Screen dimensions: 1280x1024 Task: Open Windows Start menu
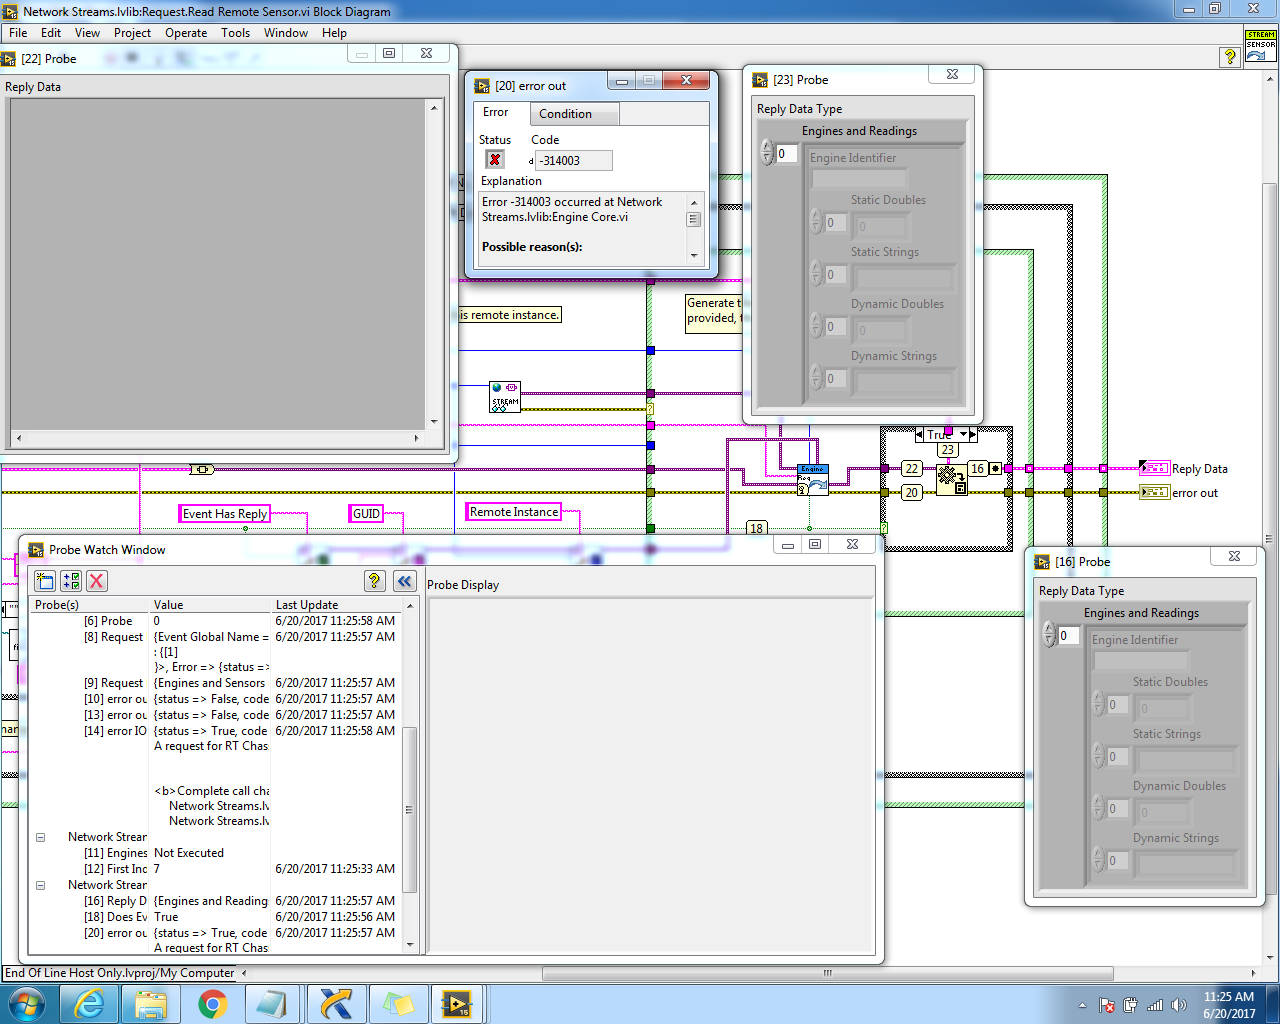pos(27,1004)
